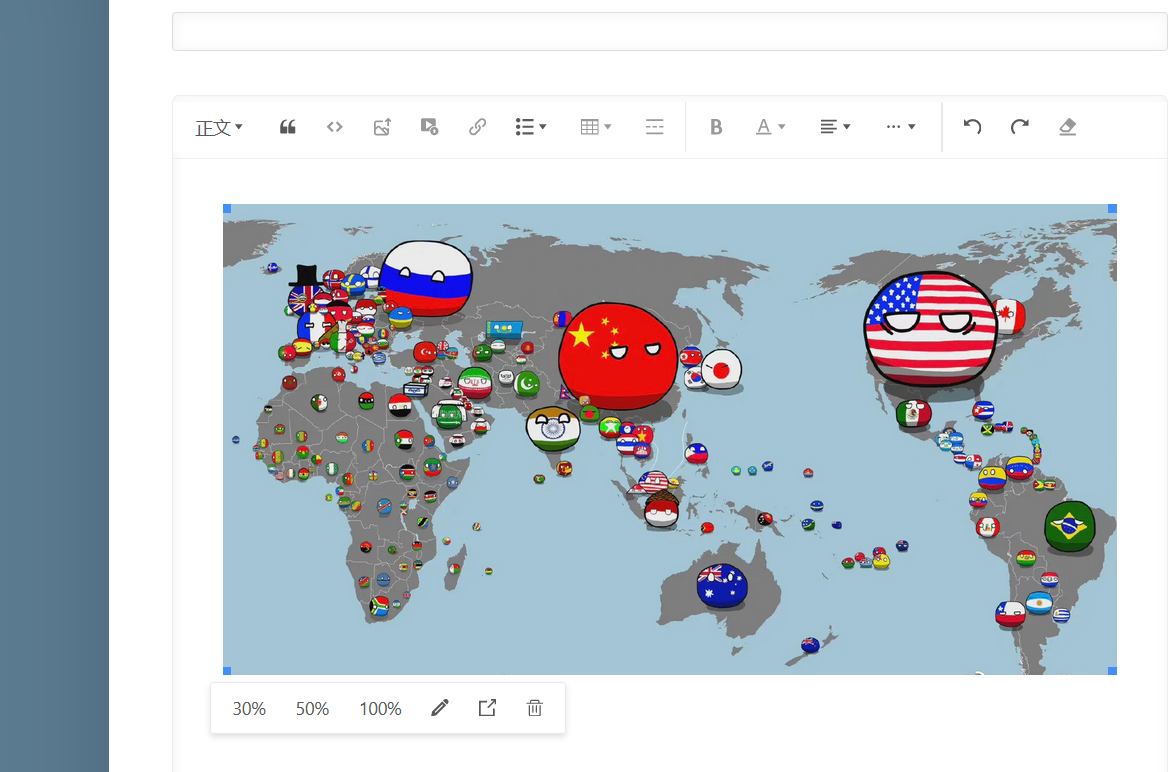Focus the title input field above the toolbar
The image size is (1176, 772).
[669, 32]
